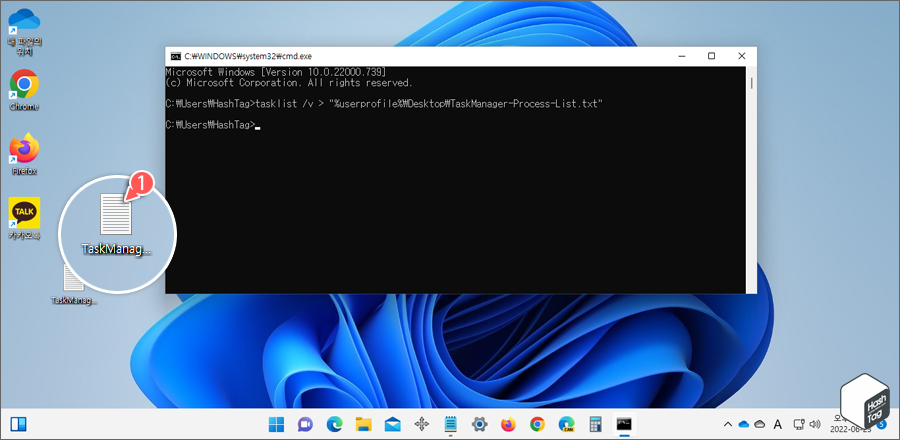Screen dimensions: 900x440
Task: Open Calculator from the taskbar
Action: pos(595,425)
